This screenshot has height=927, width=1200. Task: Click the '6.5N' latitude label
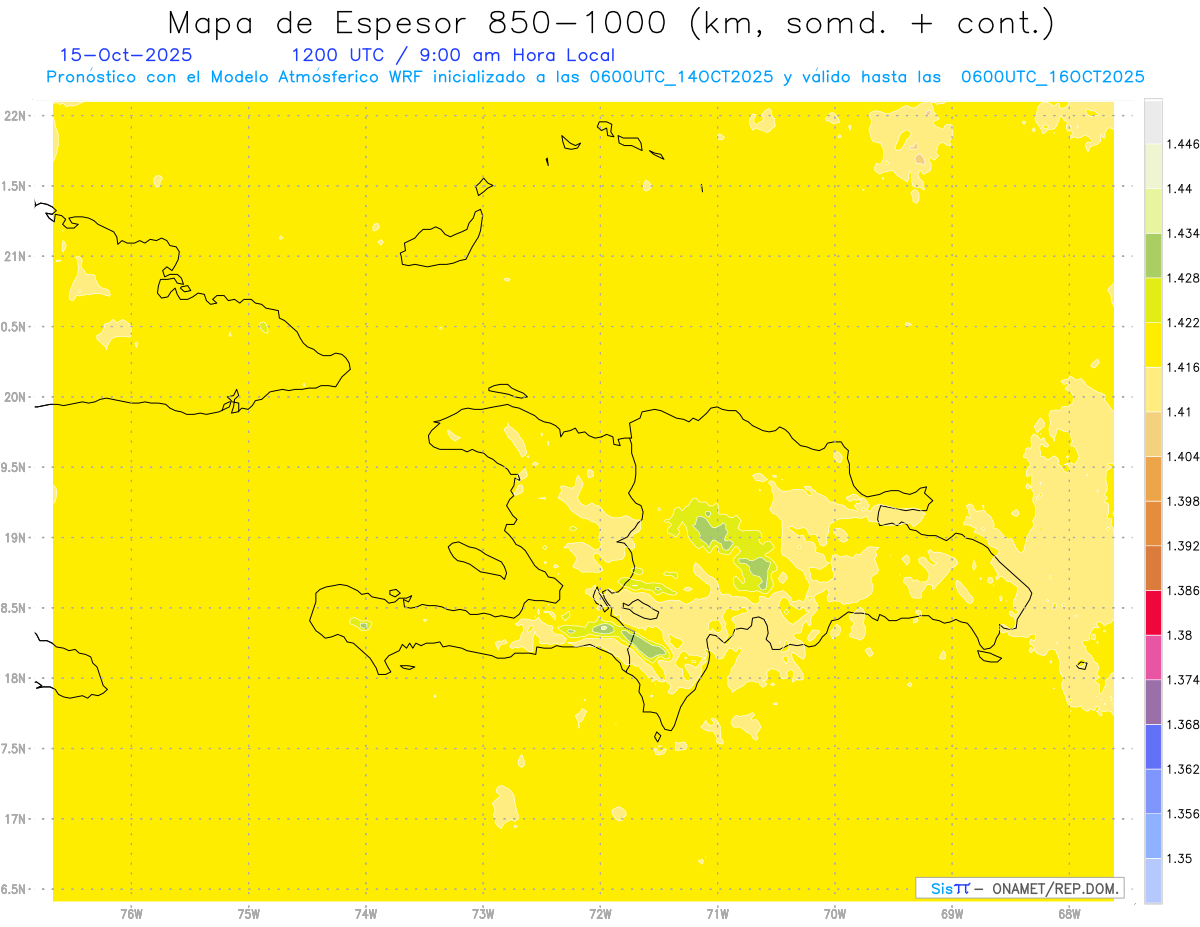pos(15,890)
